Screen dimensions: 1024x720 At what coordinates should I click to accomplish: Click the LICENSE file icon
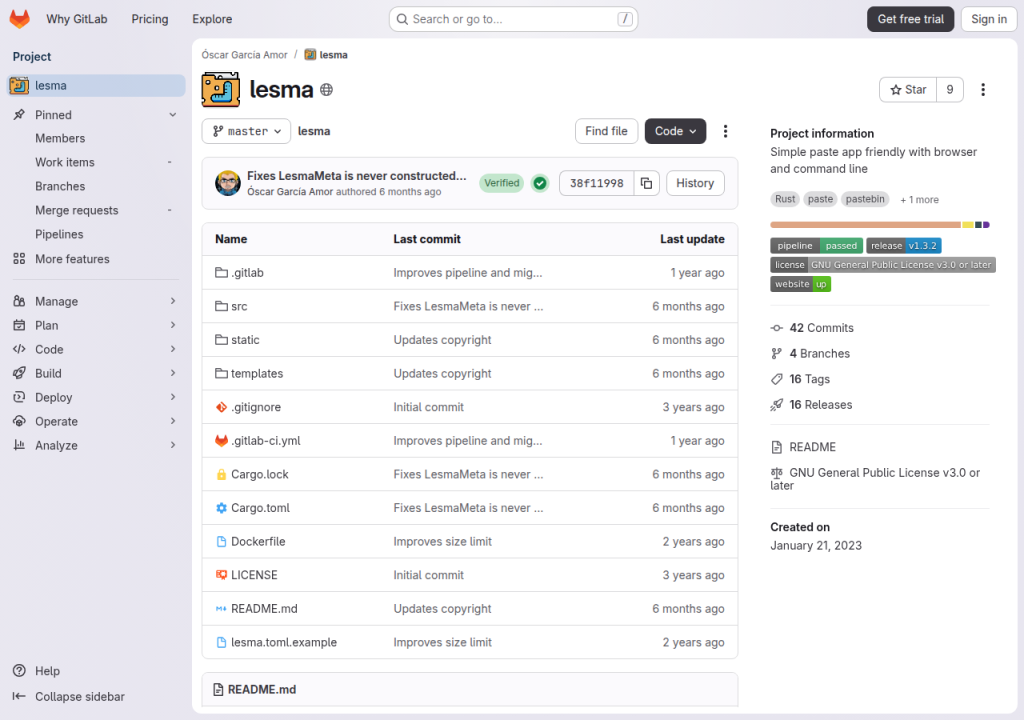(221, 575)
